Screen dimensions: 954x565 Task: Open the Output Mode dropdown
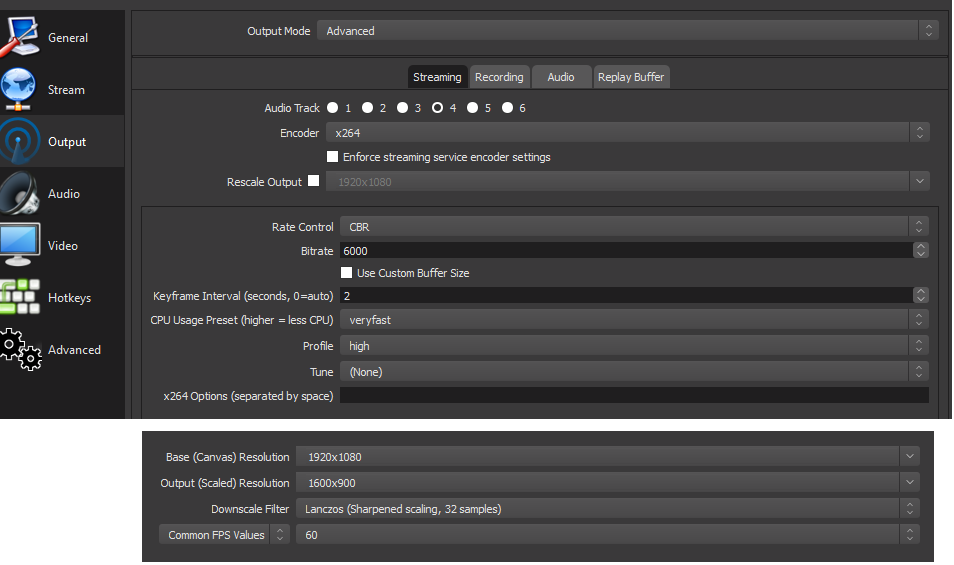point(627,30)
